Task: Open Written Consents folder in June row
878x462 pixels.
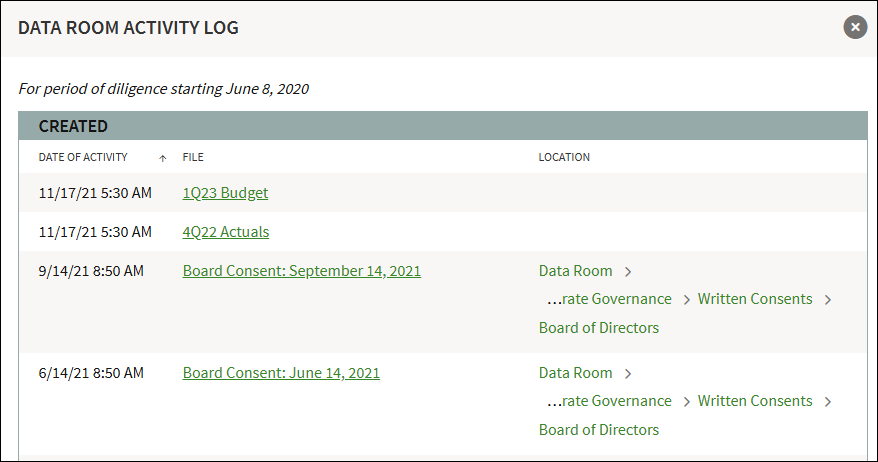Action: coord(755,401)
